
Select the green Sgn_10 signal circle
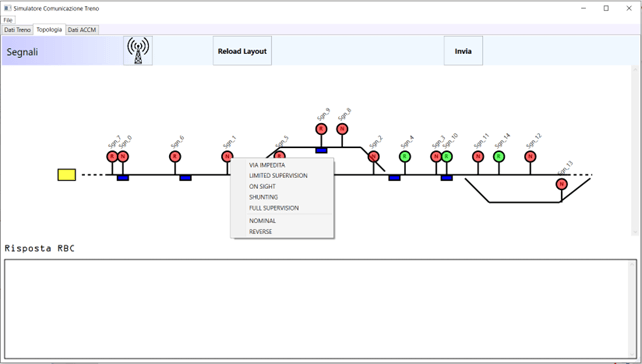tap(447, 156)
